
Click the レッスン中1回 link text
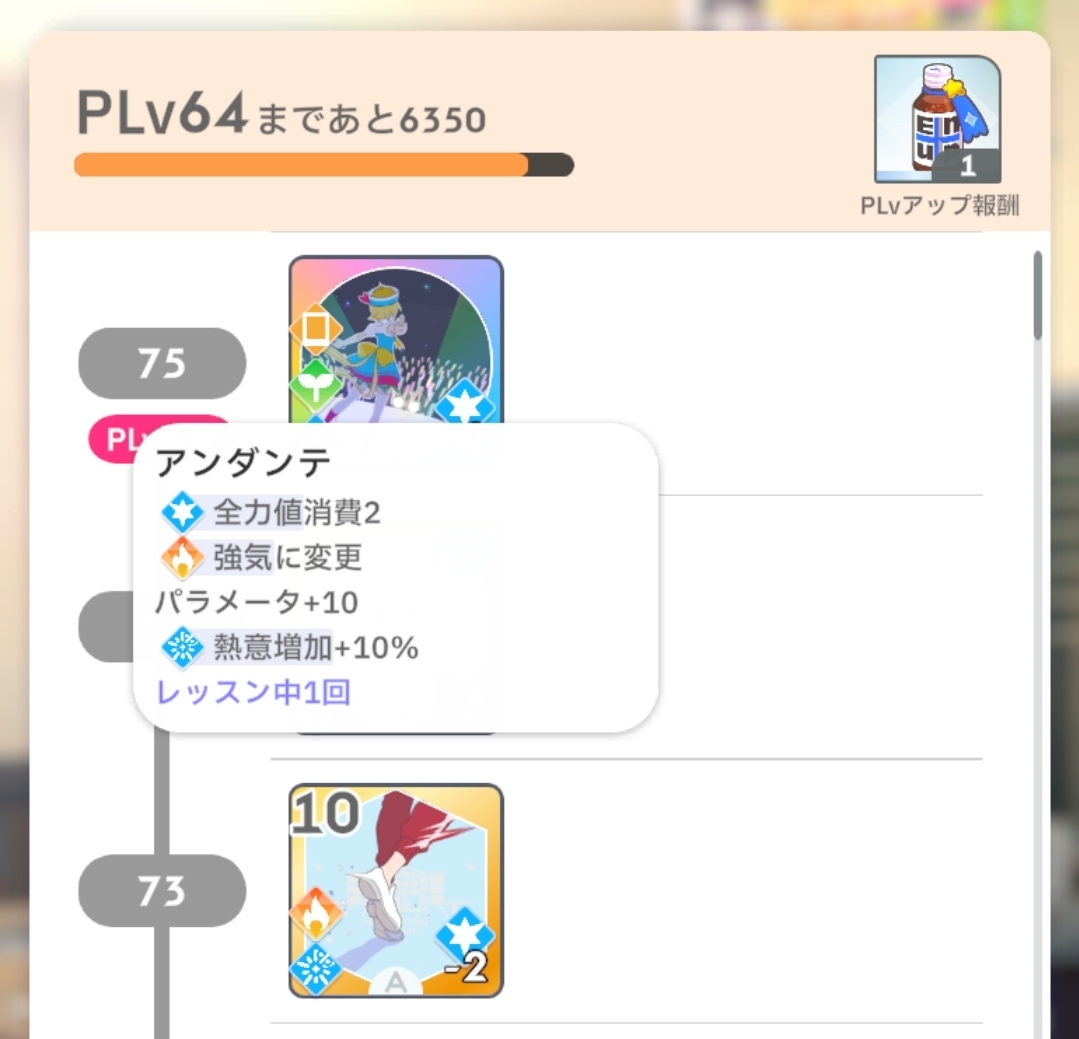click(x=253, y=692)
